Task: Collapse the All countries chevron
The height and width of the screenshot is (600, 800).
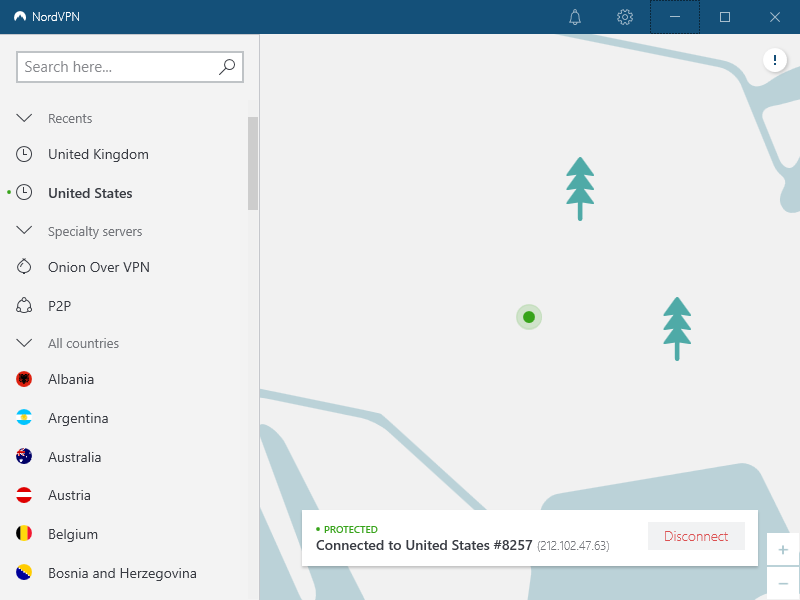Action: click(24, 343)
